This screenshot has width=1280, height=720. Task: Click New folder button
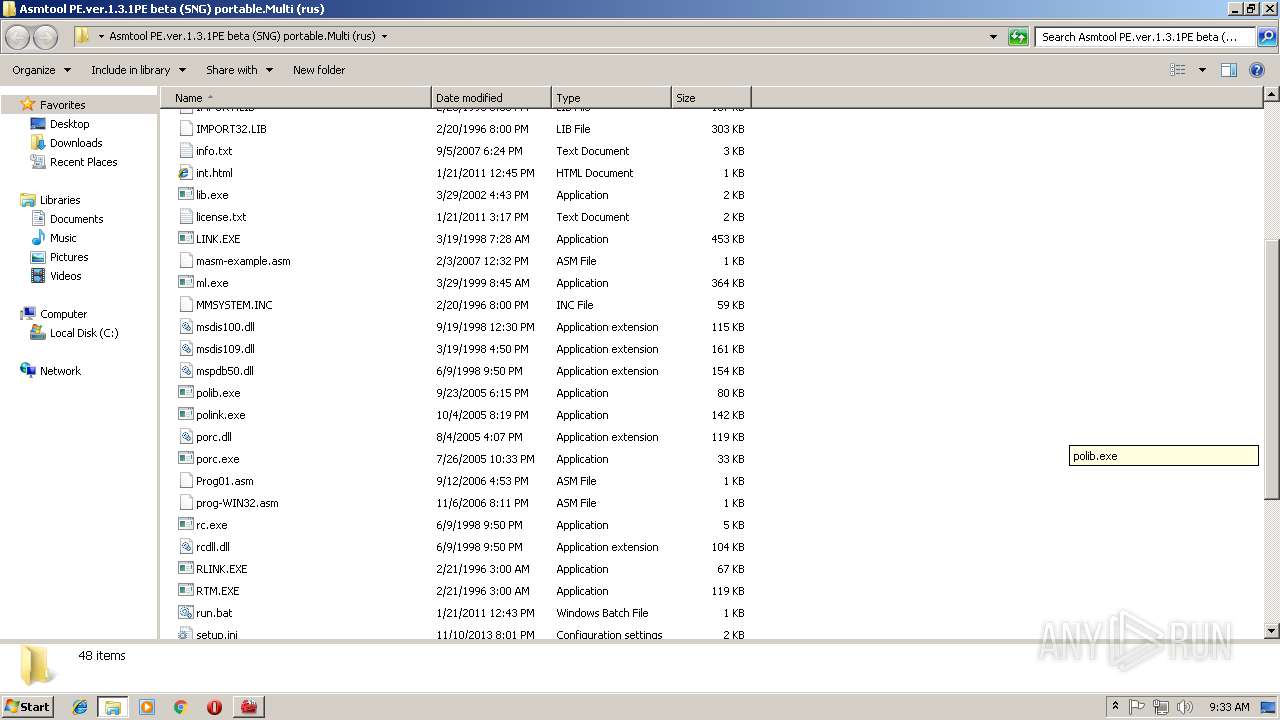[x=319, y=70]
